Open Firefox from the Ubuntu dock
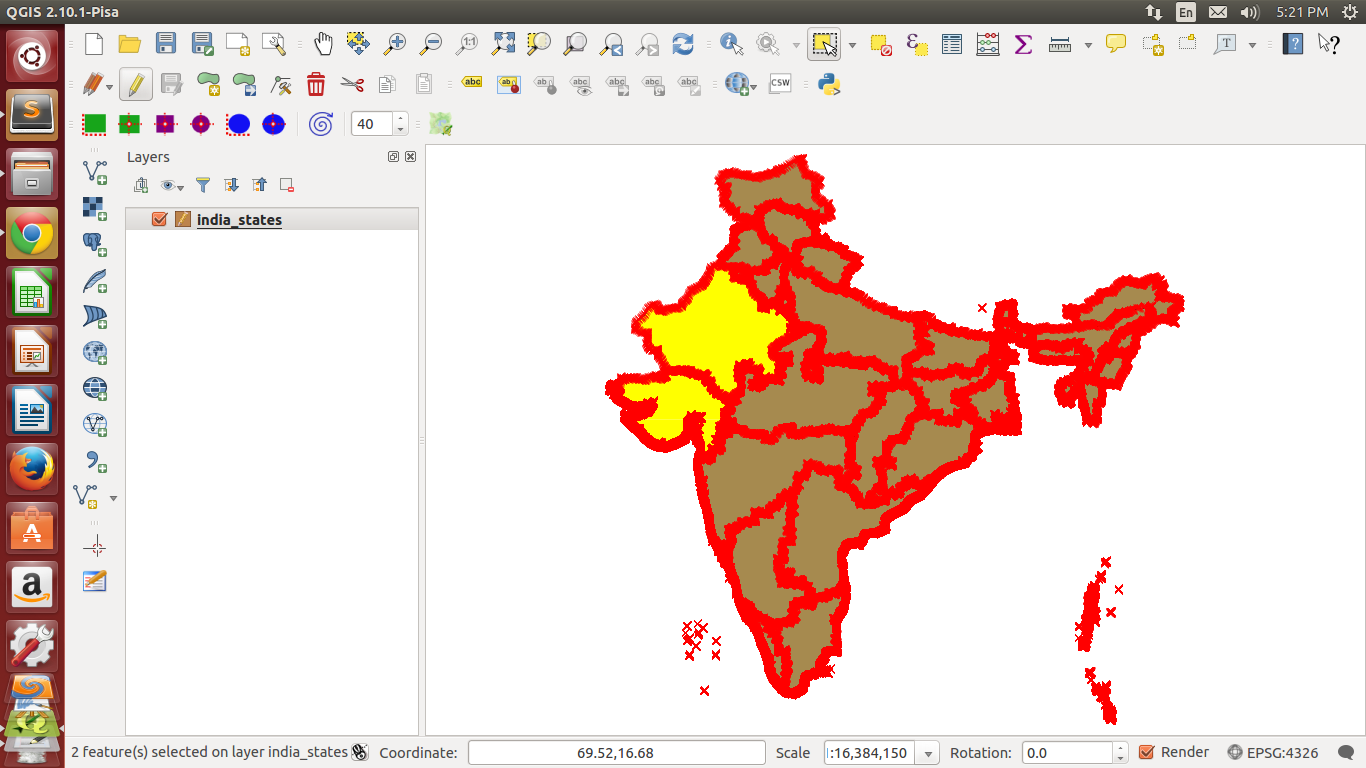The width and height of the screenshot is (1366, 768). [x=32, y=468]
